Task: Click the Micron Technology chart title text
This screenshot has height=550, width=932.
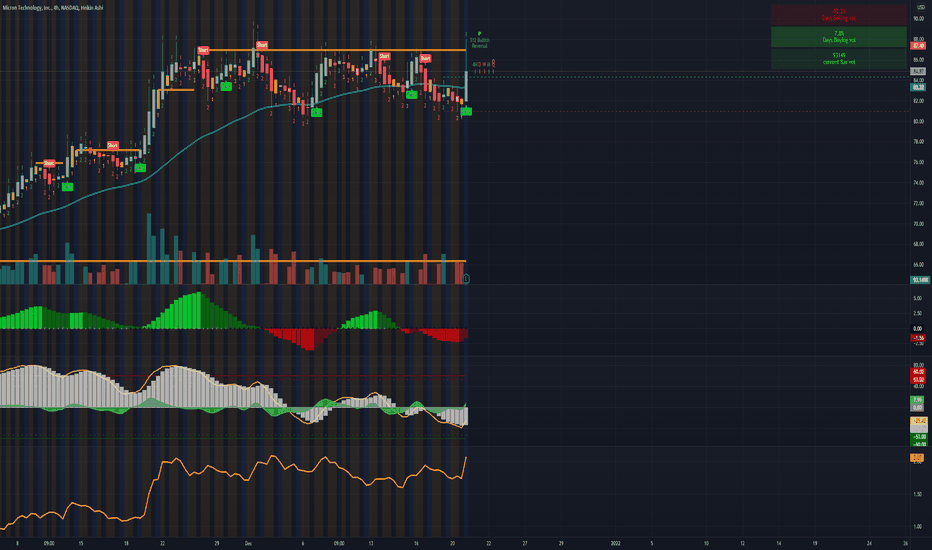Action: coord(53,8)
